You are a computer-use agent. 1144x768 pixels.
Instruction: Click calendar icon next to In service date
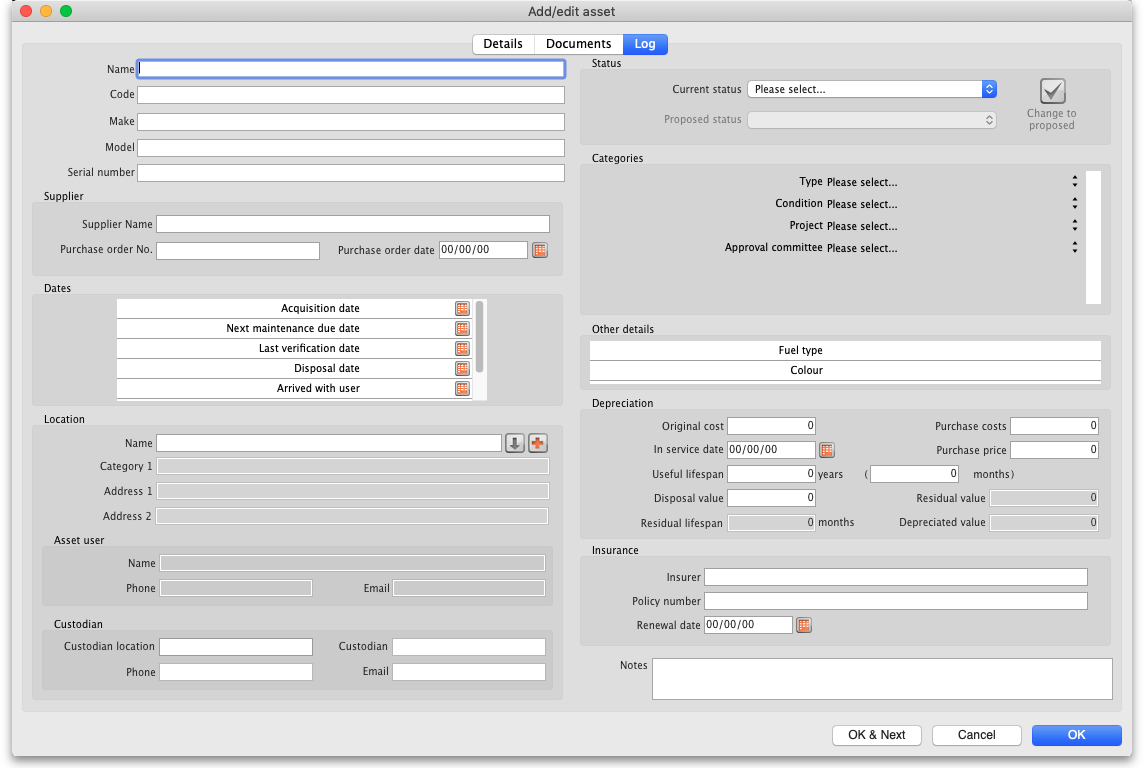tap(827, 450)
